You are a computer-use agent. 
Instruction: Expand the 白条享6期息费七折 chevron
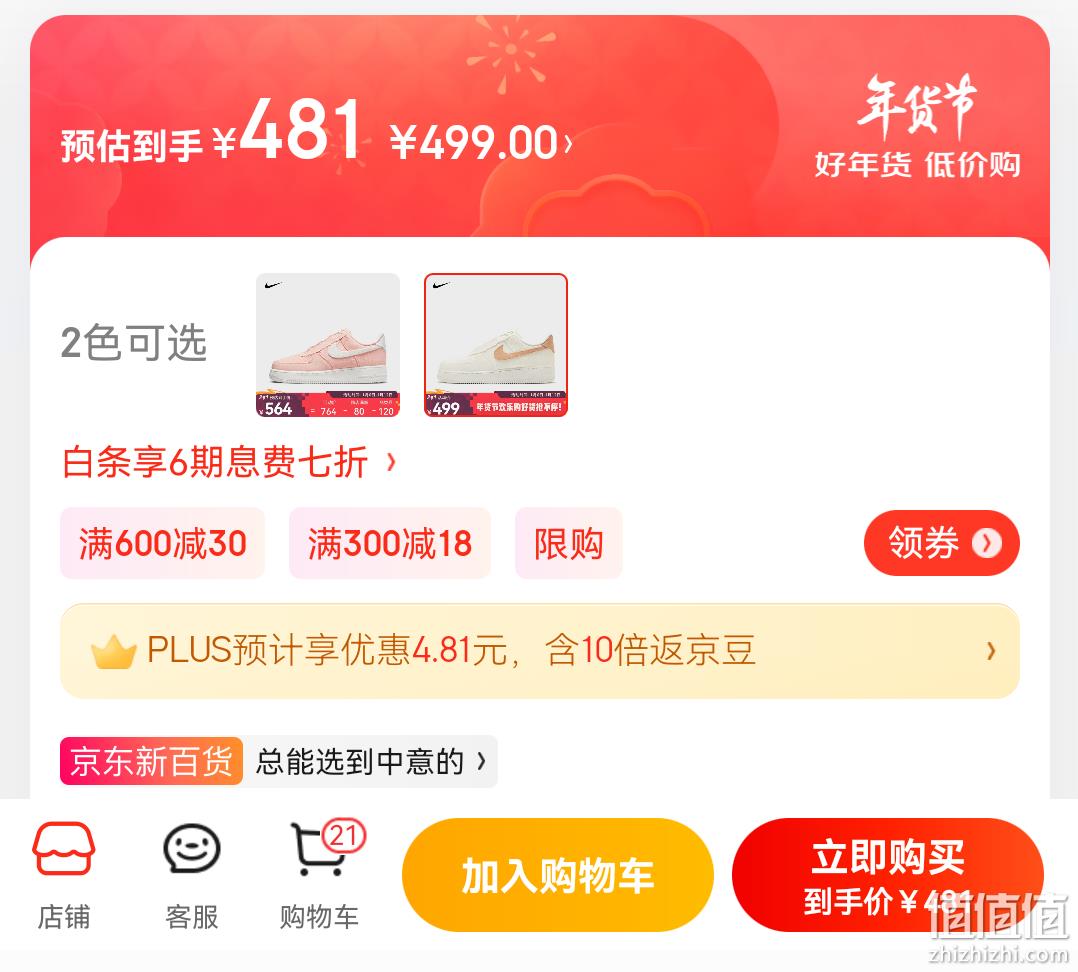click(390, 461)
